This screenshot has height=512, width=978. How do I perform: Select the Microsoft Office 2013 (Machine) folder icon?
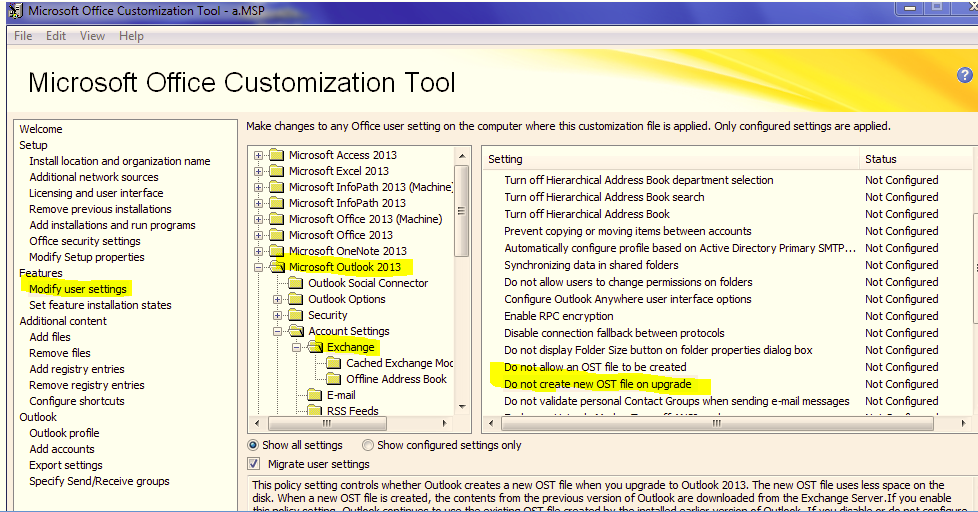click(276, 219)
